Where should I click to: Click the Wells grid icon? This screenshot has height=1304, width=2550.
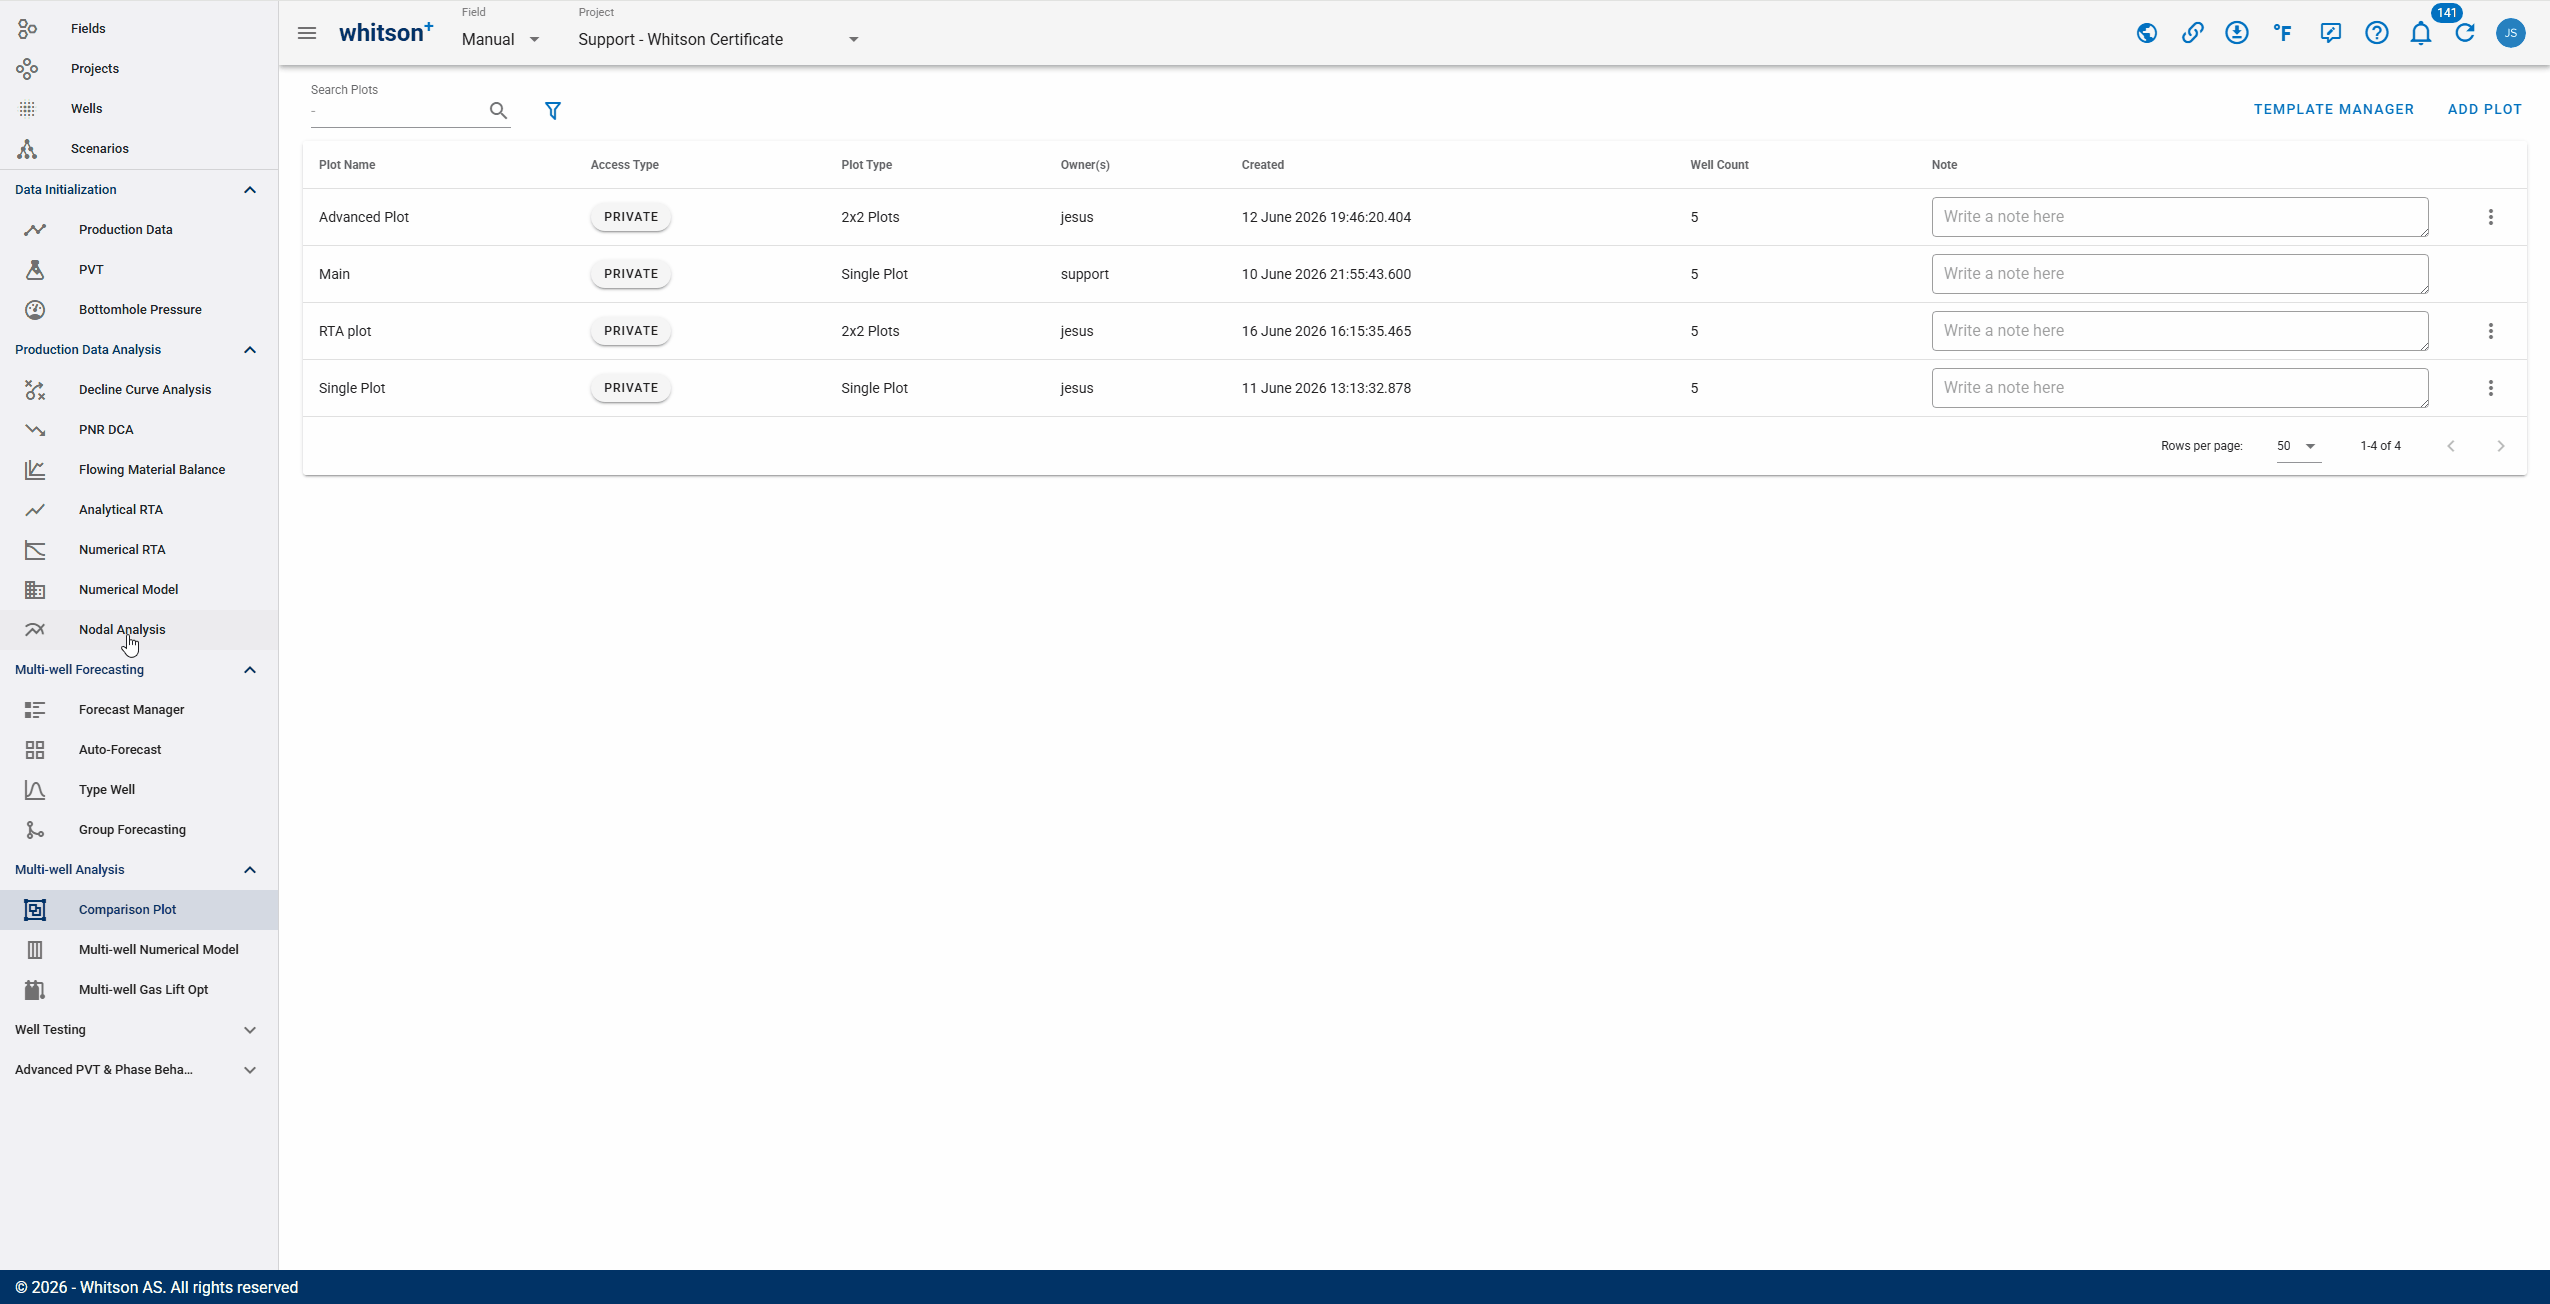coord(27,109)
